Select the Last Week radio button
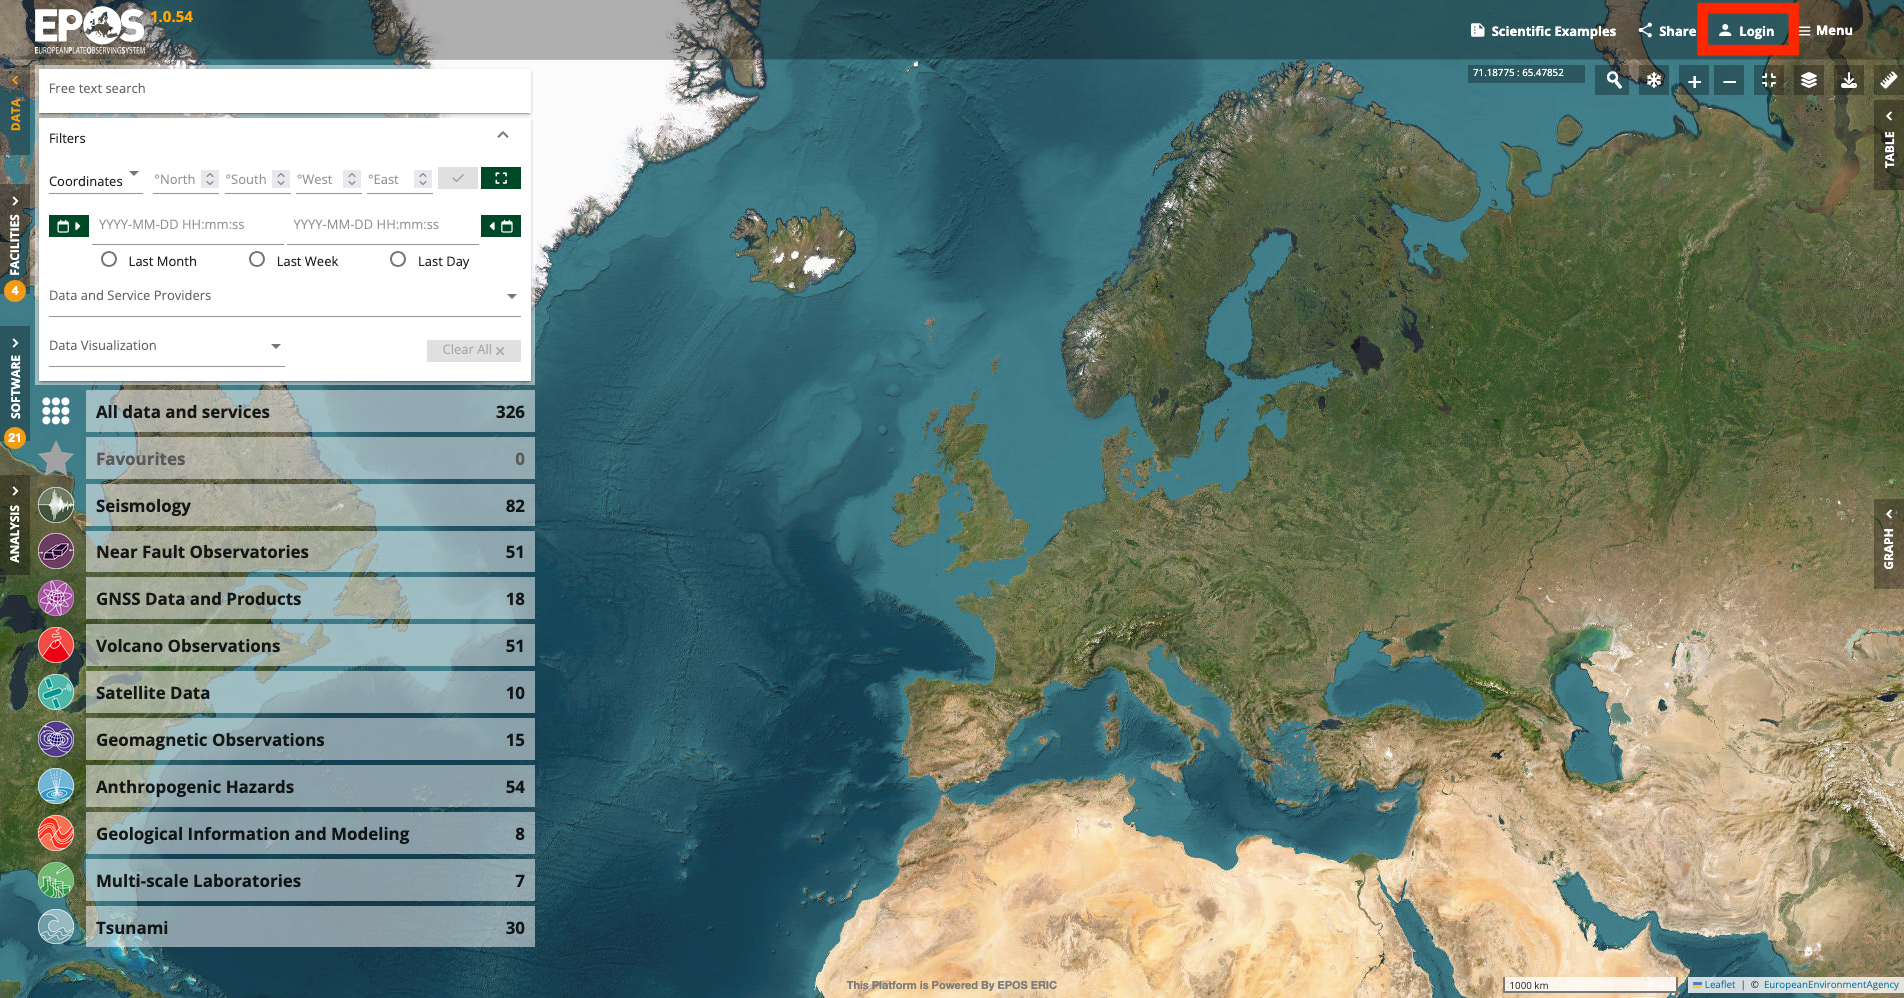 tap(257, 260)
